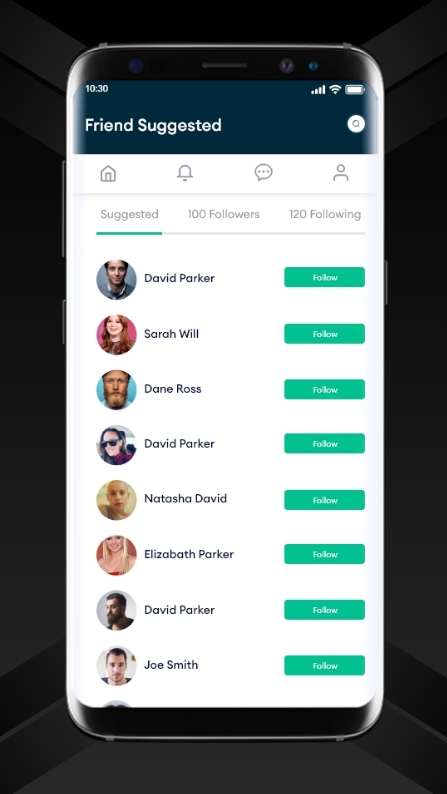Open the profile person icon

(341, 173)
